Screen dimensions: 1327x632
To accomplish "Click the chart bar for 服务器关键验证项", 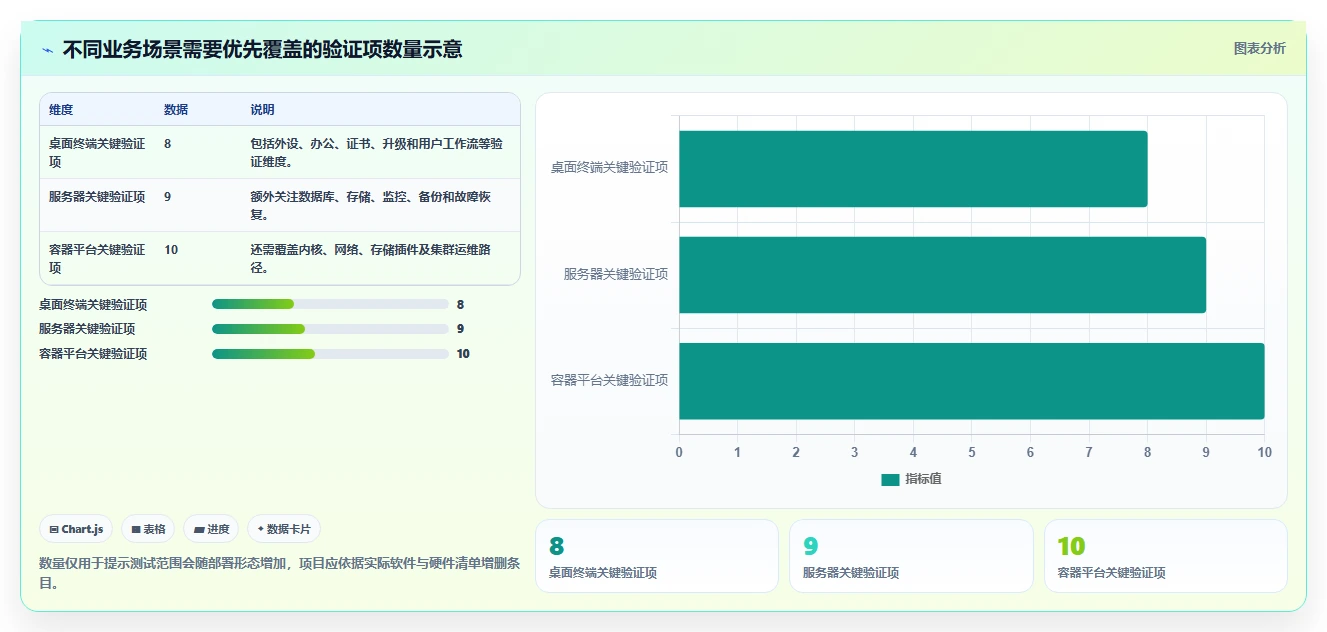I will (942, 275).
